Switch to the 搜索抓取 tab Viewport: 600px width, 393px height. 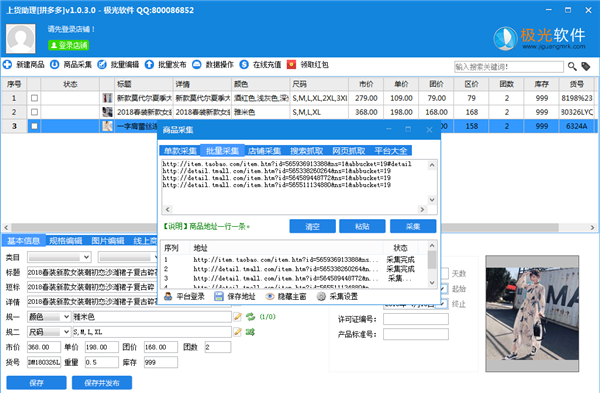pos(307,151)
